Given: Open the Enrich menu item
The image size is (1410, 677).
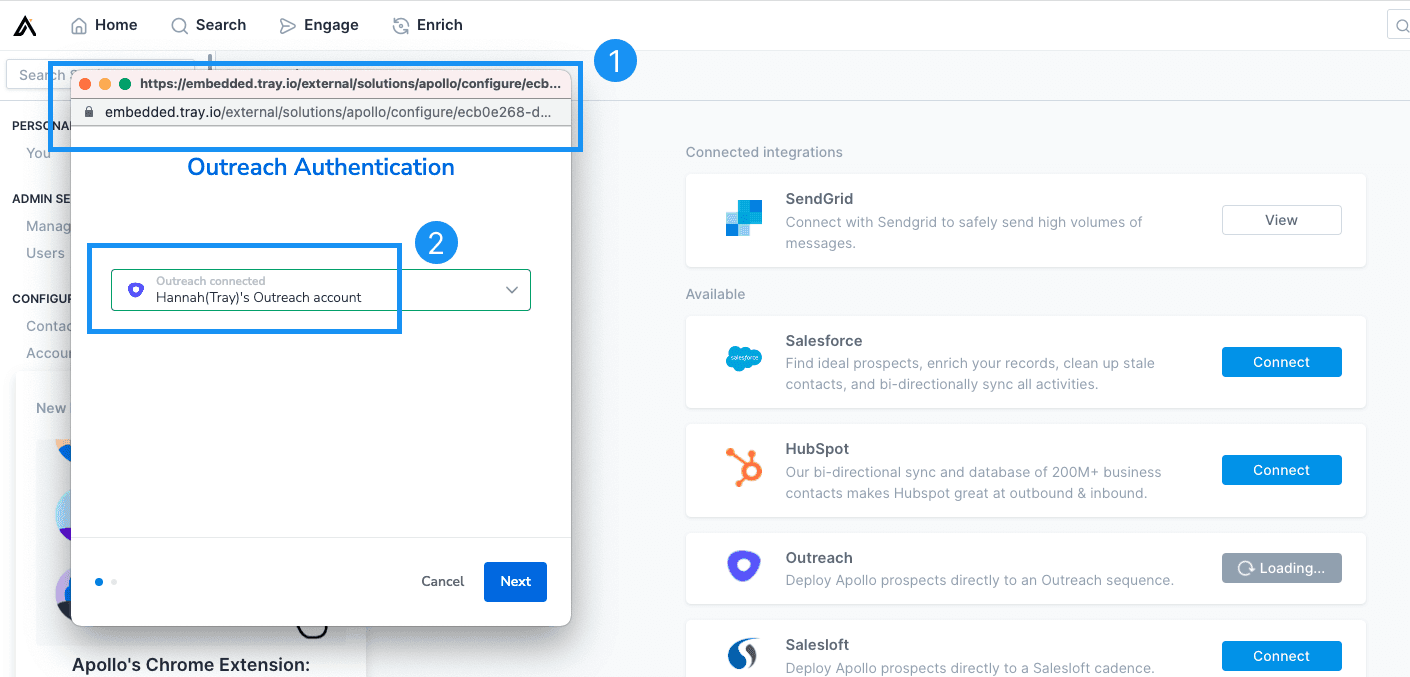Looking at the screenshot, I should coord(427,25).
